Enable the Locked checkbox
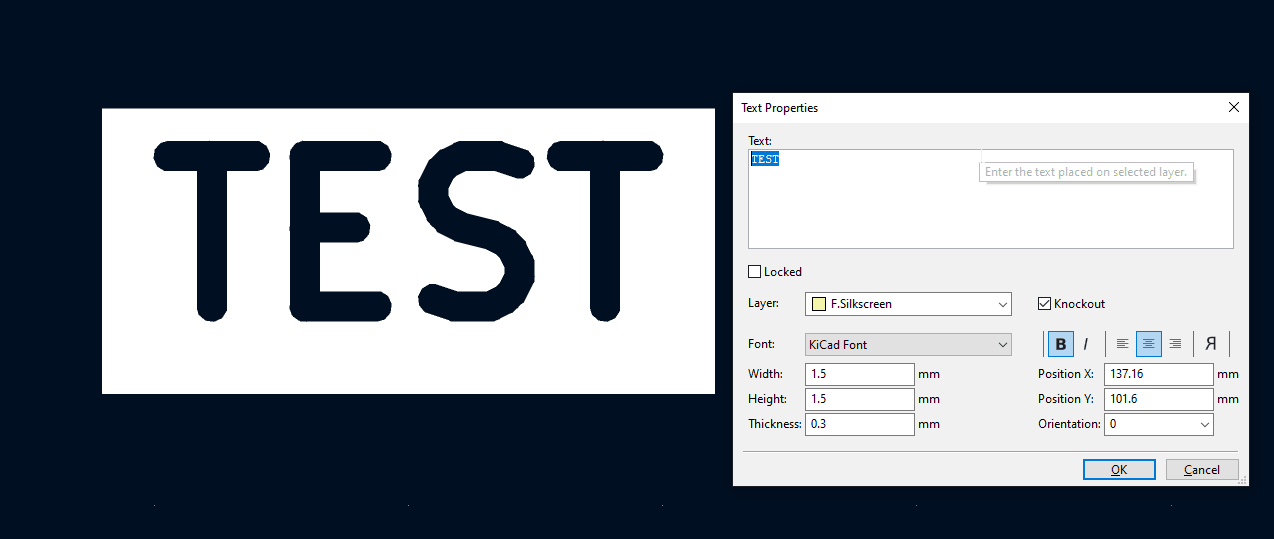The image size is (1274, 539). pos(755,272)
